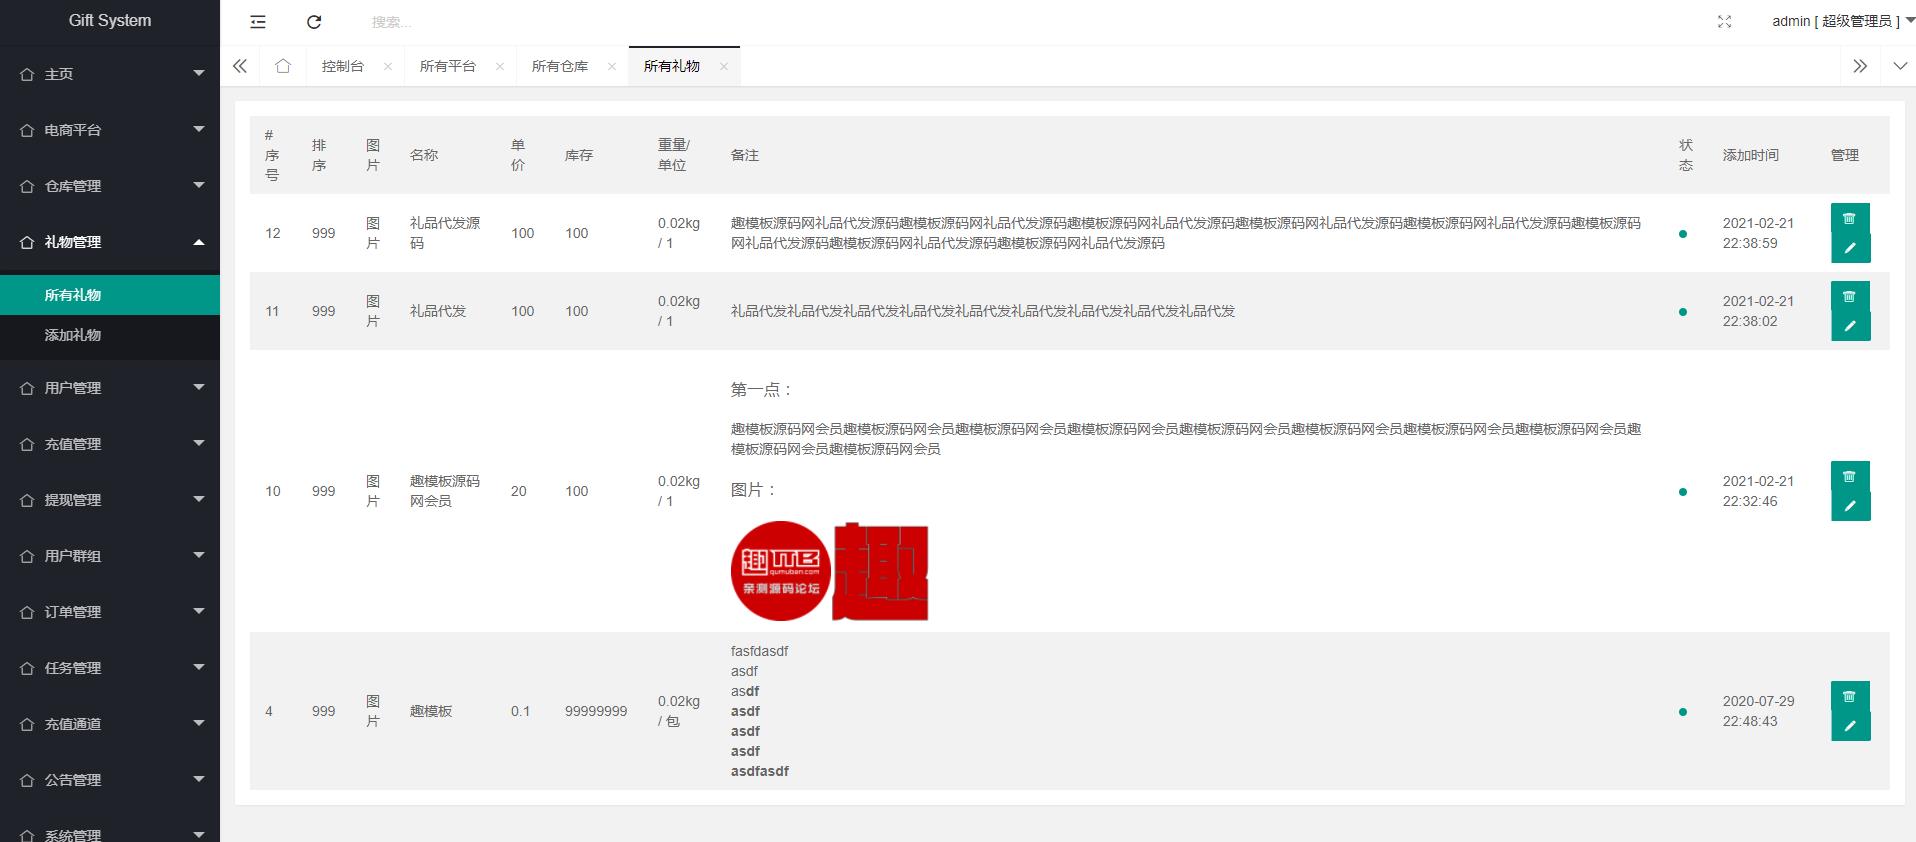This screenshot has height=842, width=1916.
Task: Click the 图片 link in row 12
Action: (x=373, y=233)
